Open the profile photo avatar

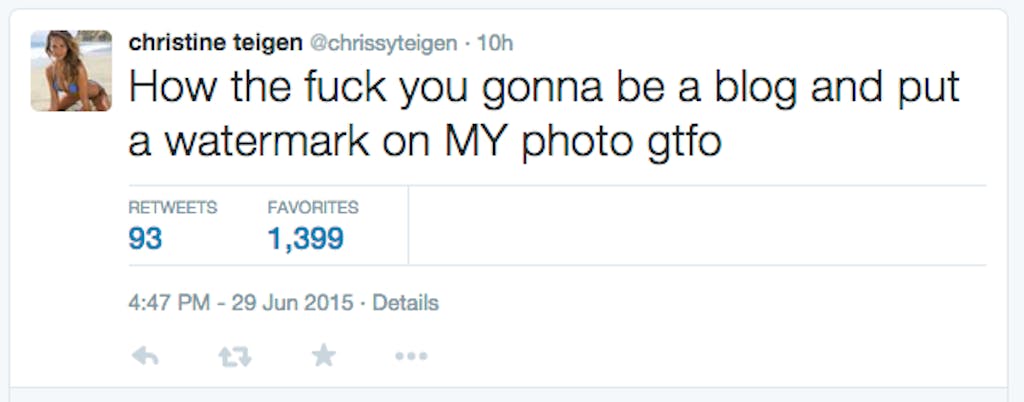(x=71, y=70)
